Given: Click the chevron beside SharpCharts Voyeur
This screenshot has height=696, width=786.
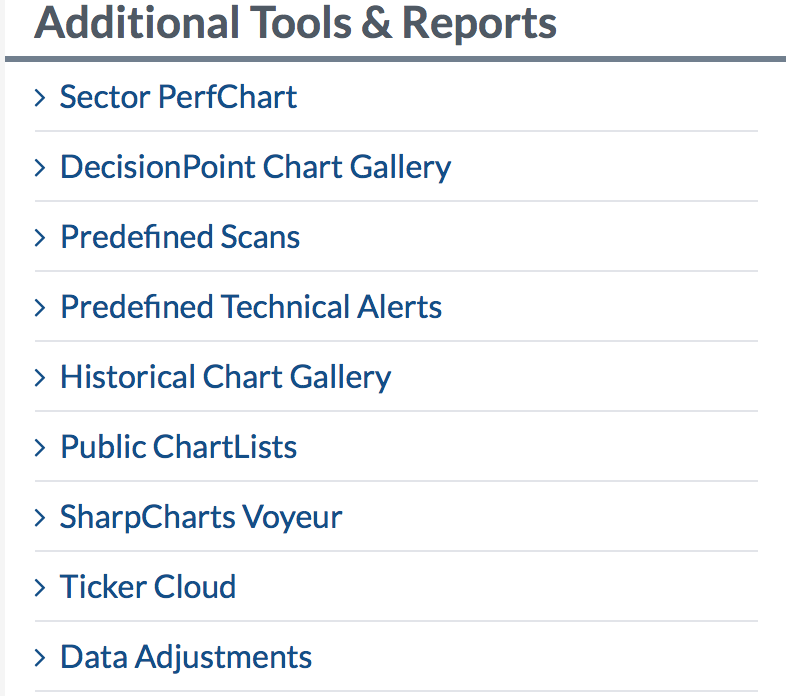Looking at the screenshot, I should pyautogui.click(x=40, y=517).
